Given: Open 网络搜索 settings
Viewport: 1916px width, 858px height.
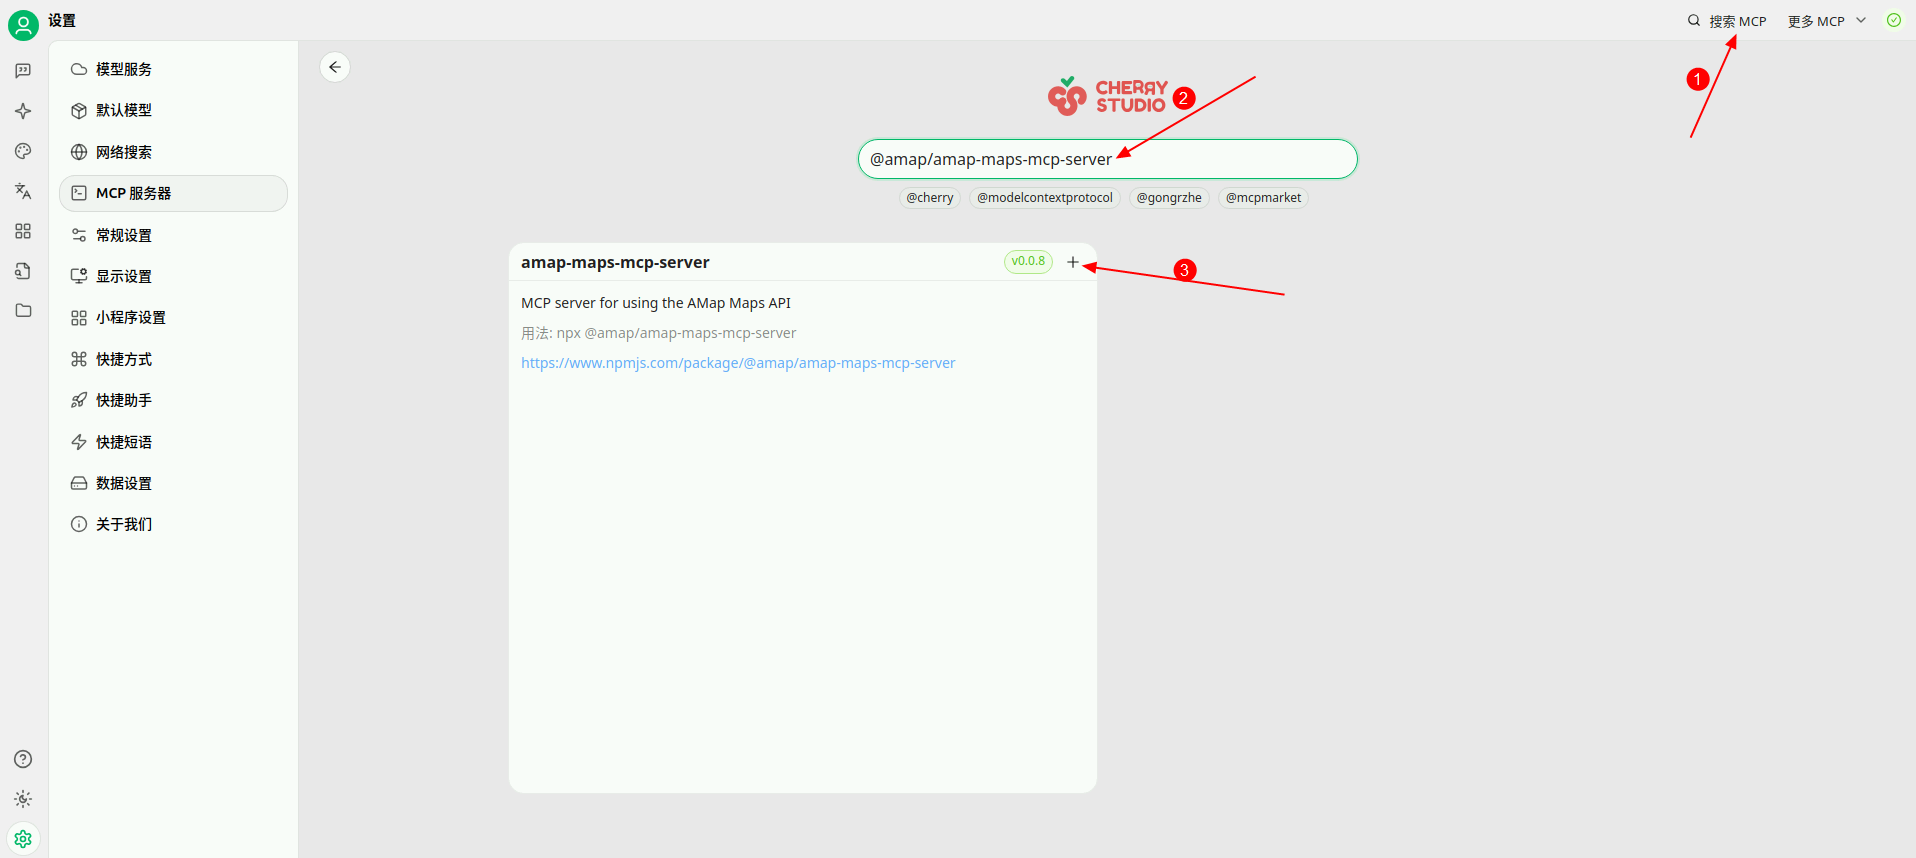Looking at the screenshot, I should pyautogui.click(x=173, y=152).
